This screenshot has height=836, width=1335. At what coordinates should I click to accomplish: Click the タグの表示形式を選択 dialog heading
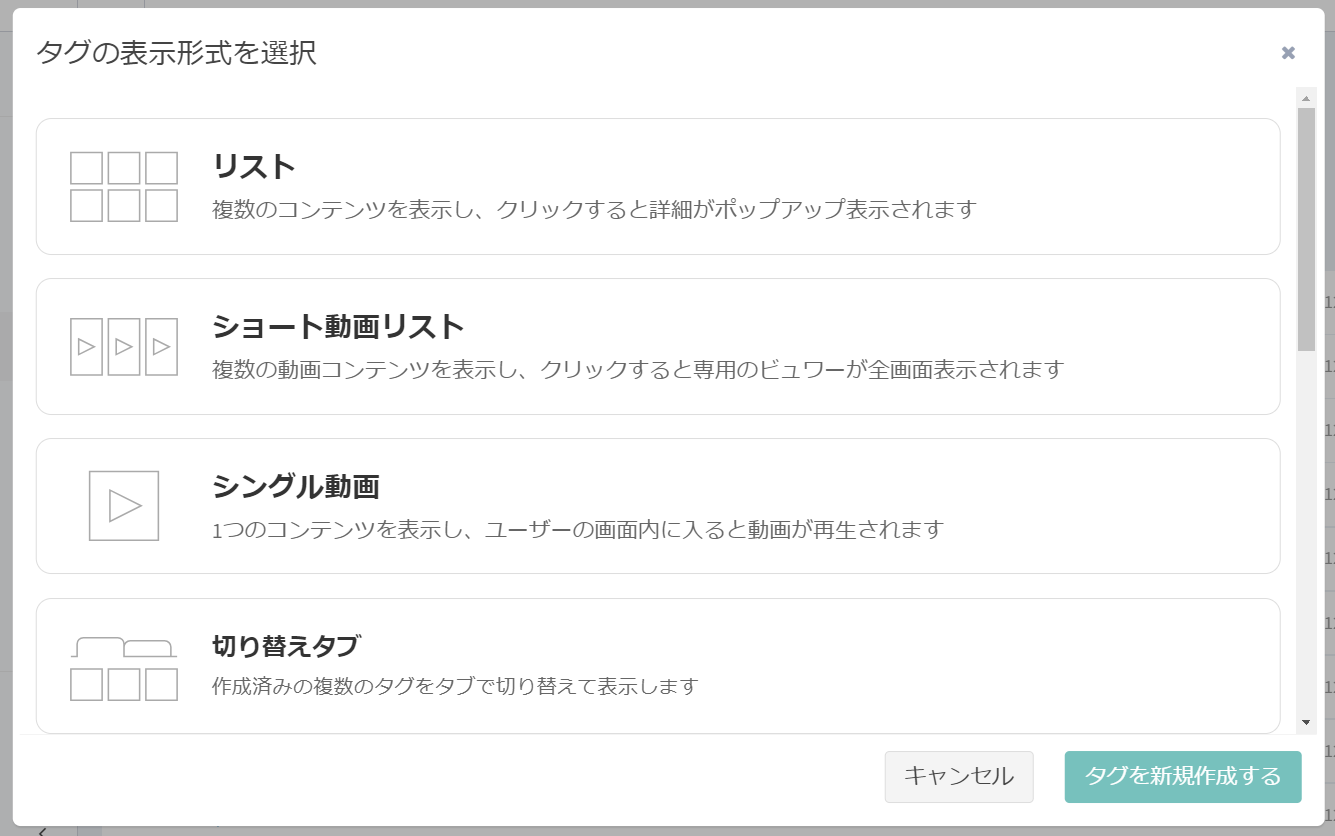(x=176, y=53)
